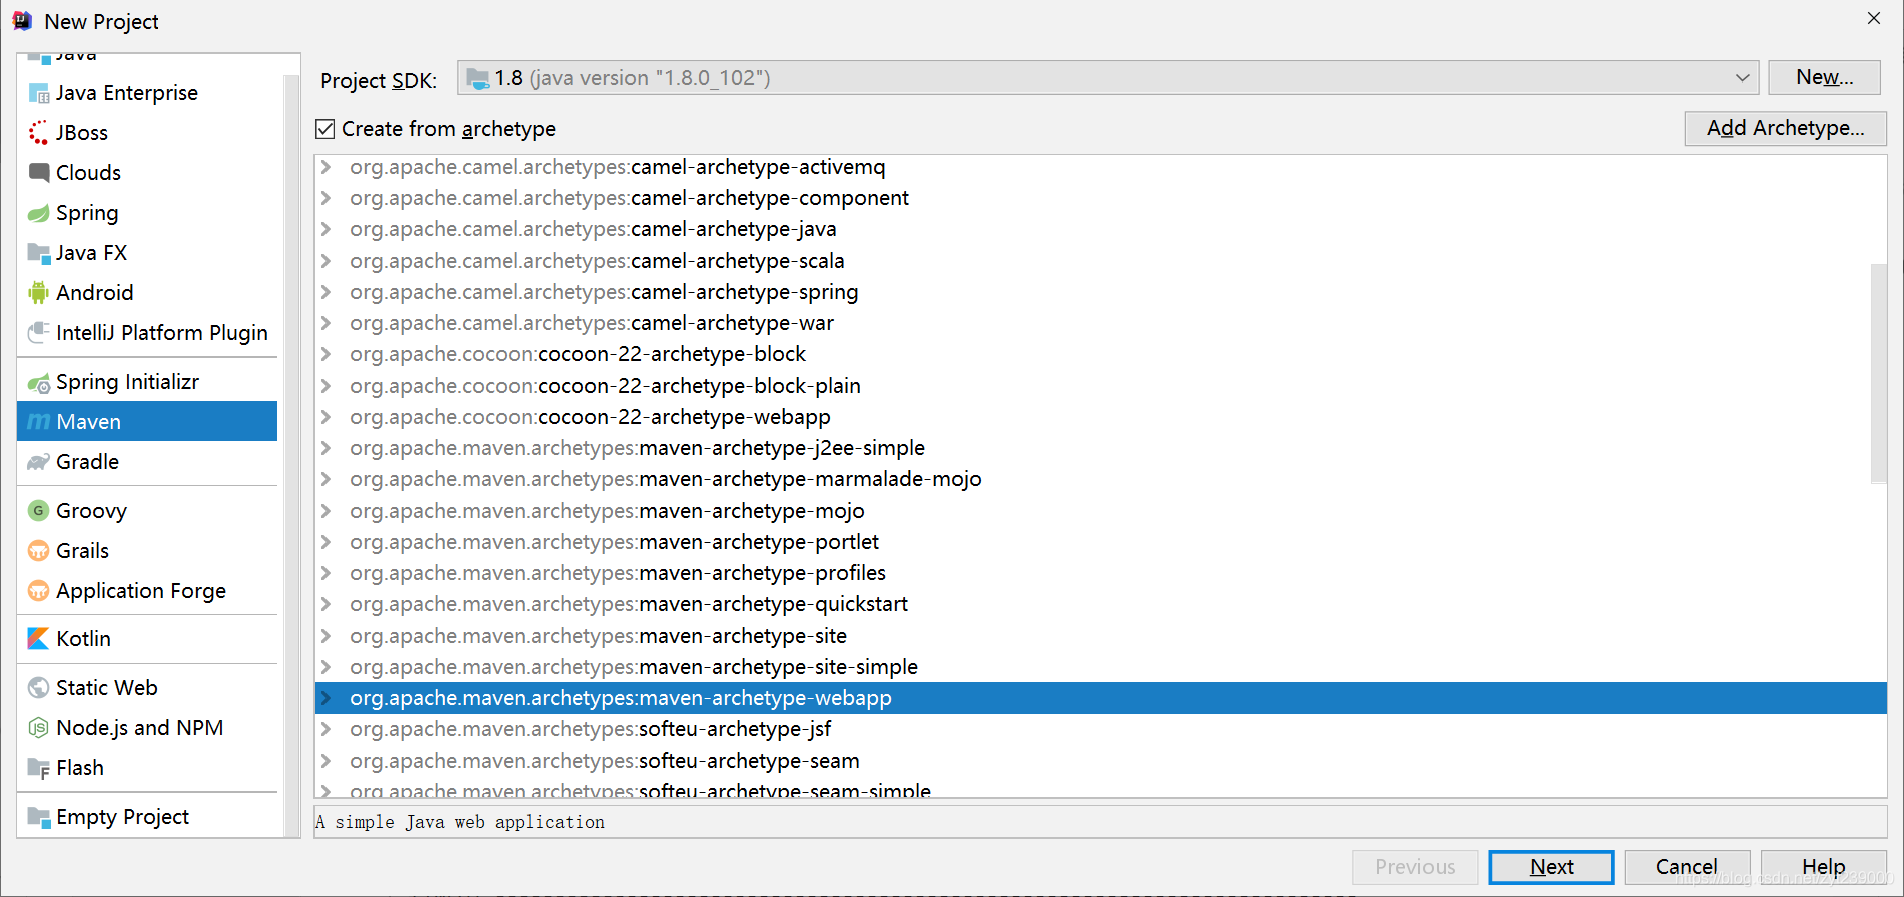Select Kotlin project type
The height and width of the screenshot is (897, 1904).
click(x=147, y=639)
